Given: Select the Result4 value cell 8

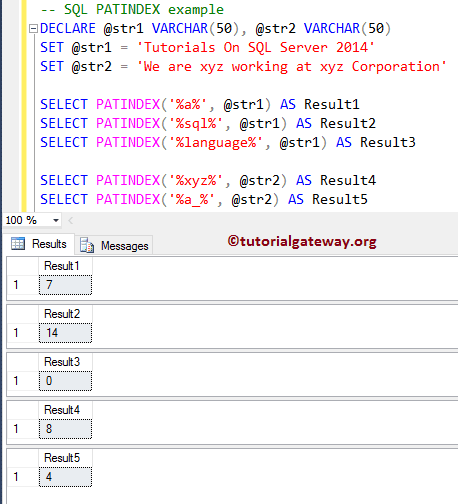Looking at the screenshot, I should [65, 429].
